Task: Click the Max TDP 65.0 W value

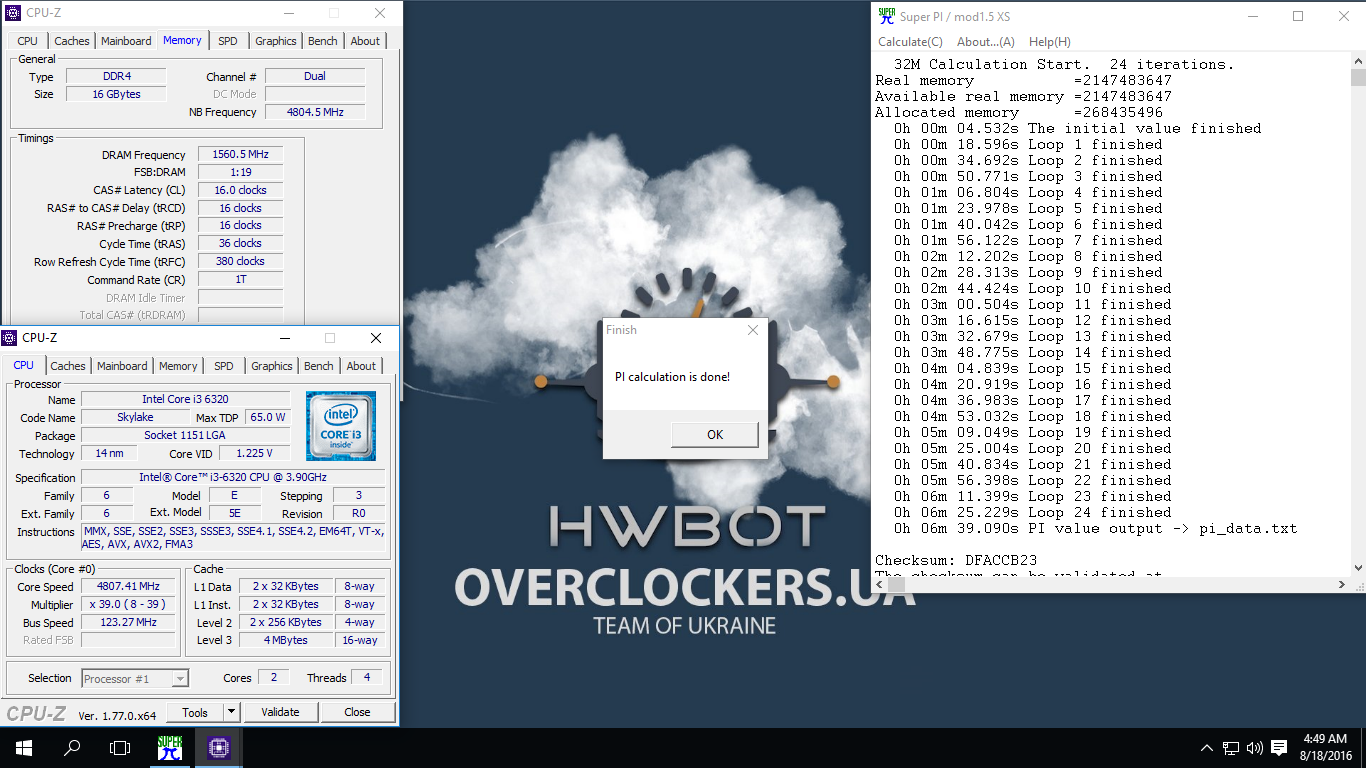Action: (268, 417)
